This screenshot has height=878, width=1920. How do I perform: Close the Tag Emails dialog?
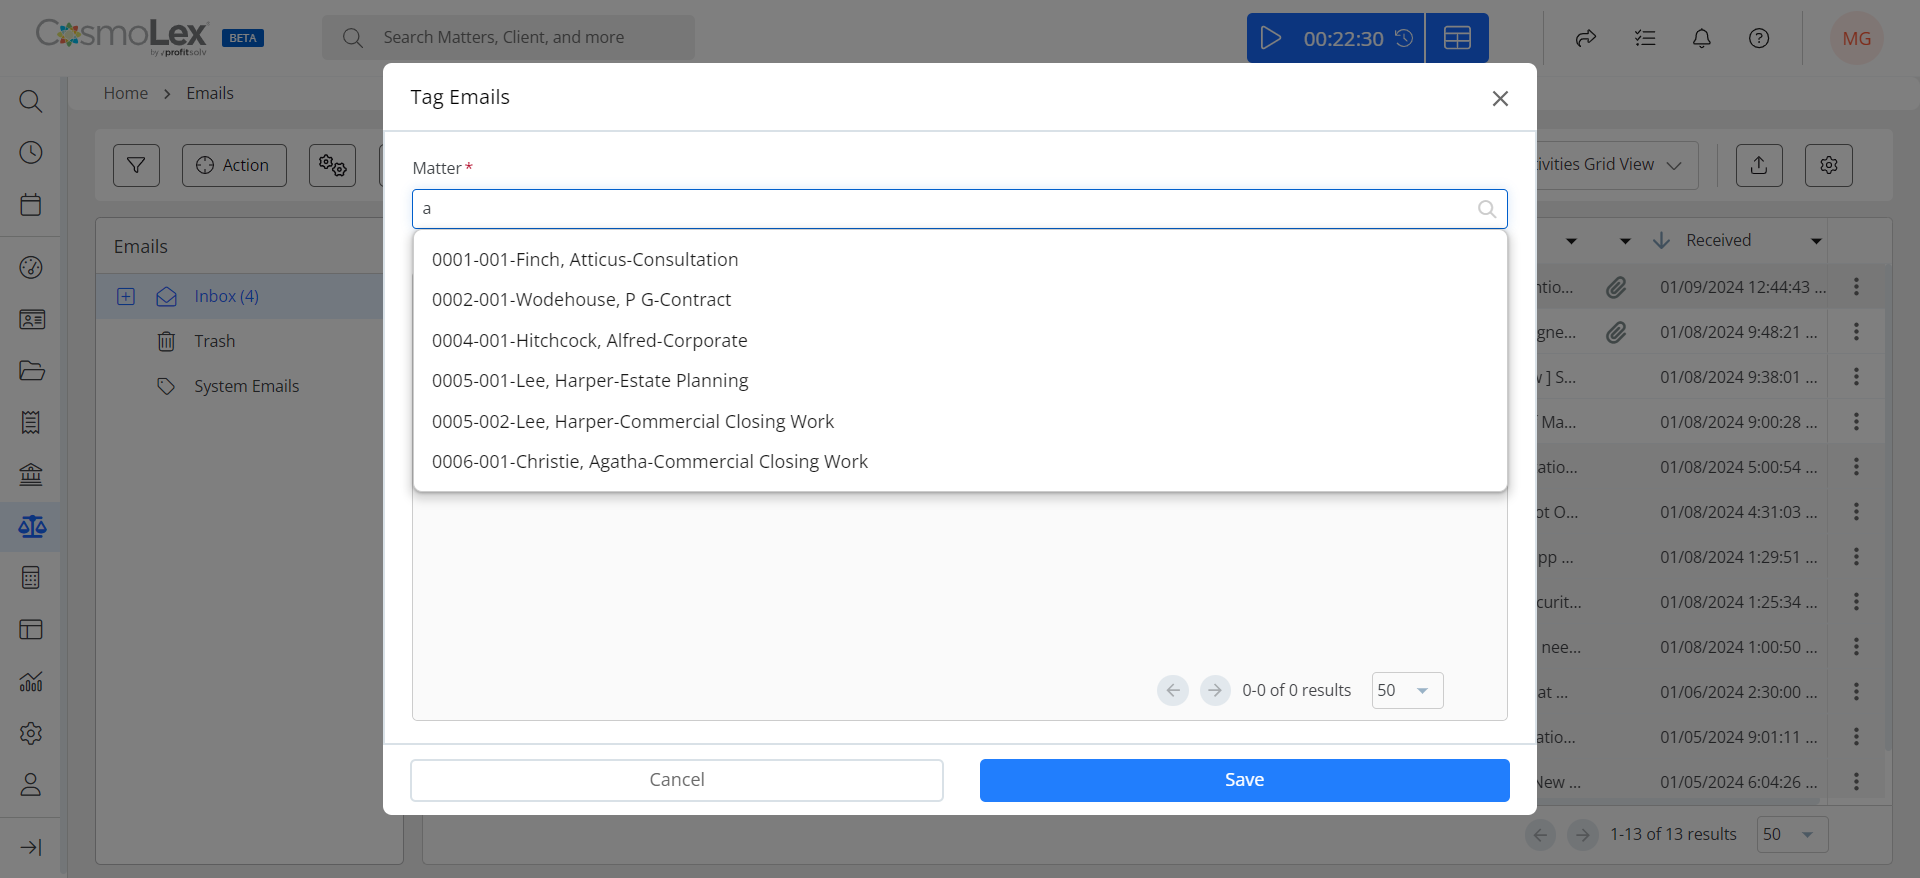[1500, 98]
